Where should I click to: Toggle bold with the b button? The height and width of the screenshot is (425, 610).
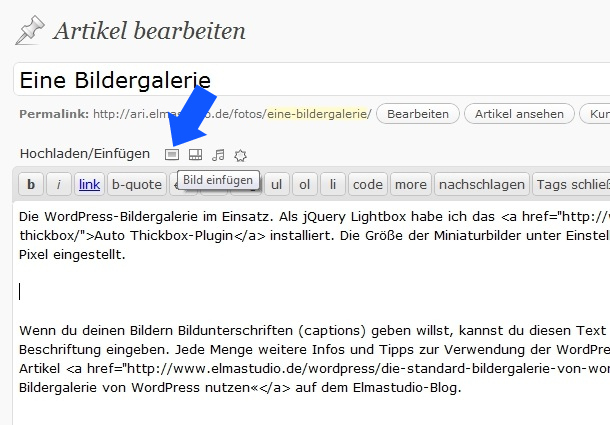tap(31, 184)
